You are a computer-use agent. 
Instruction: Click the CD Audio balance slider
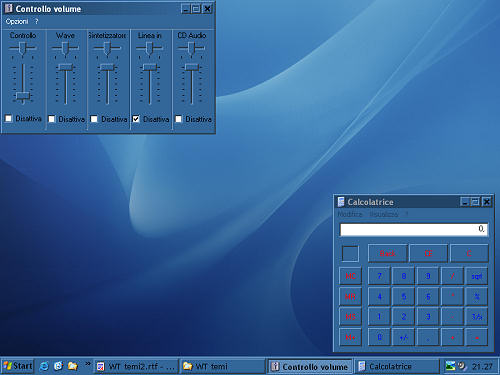tap(191, 49)
